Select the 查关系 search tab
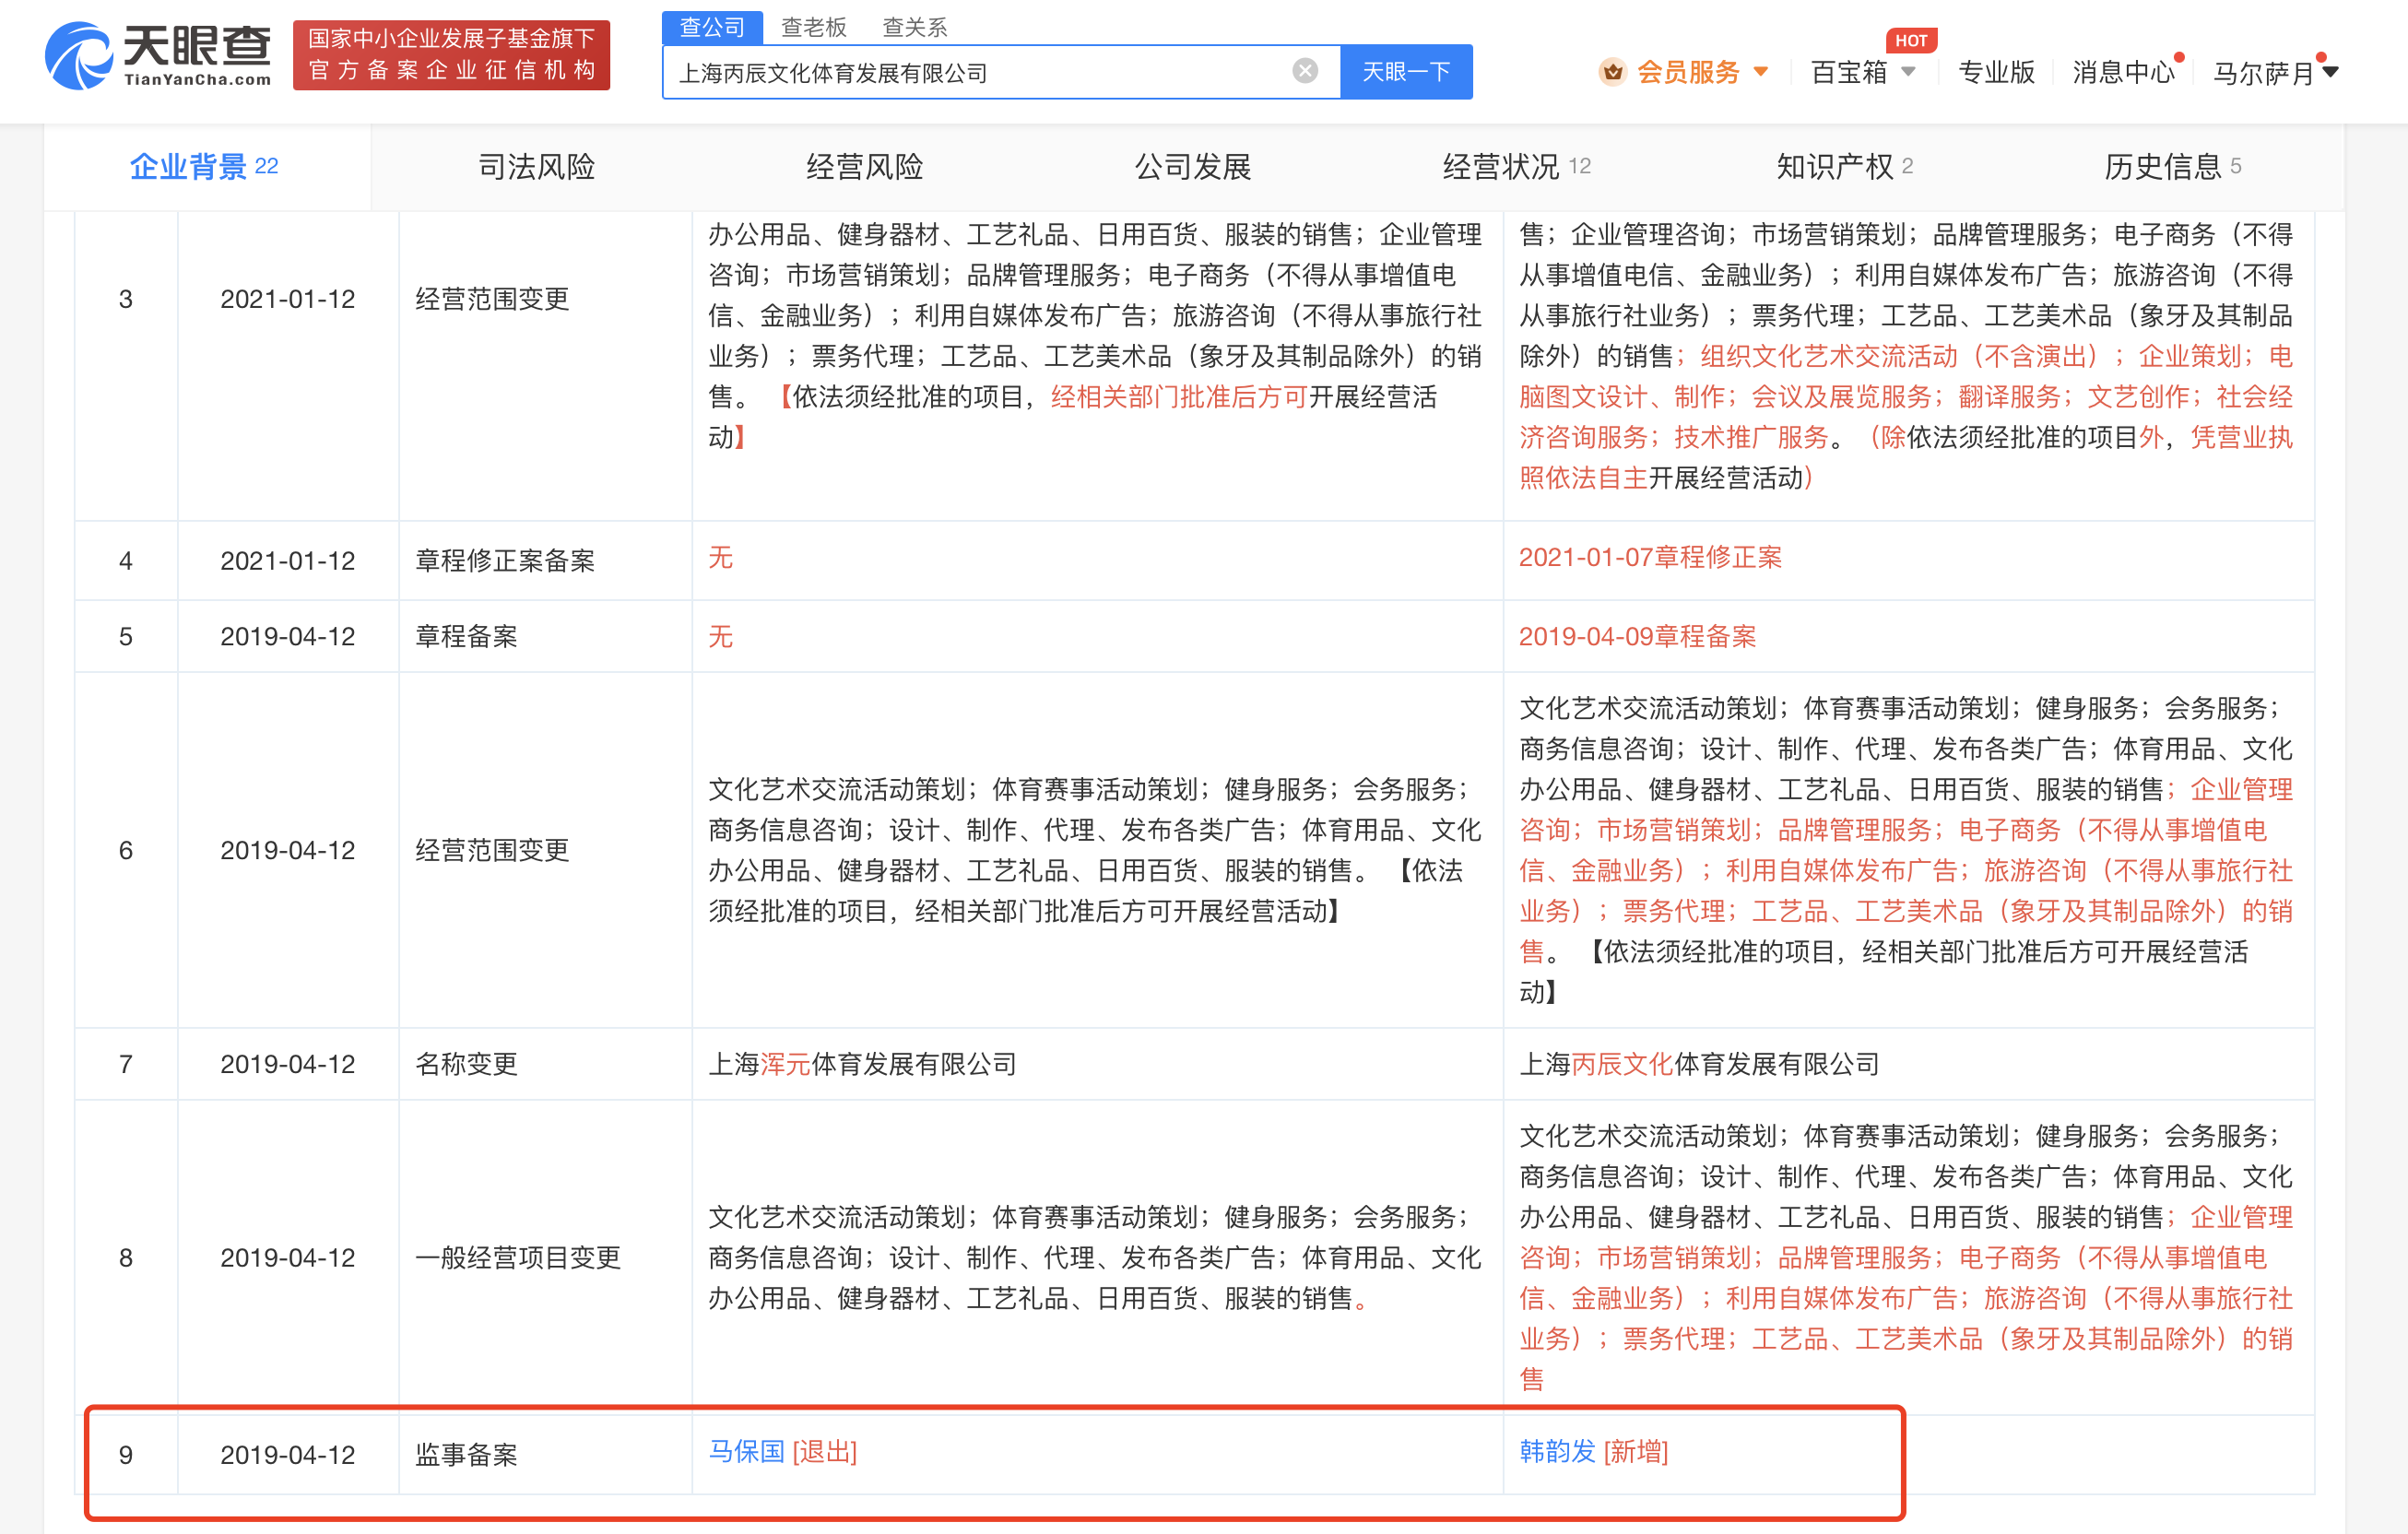 (x=914, y=27)
